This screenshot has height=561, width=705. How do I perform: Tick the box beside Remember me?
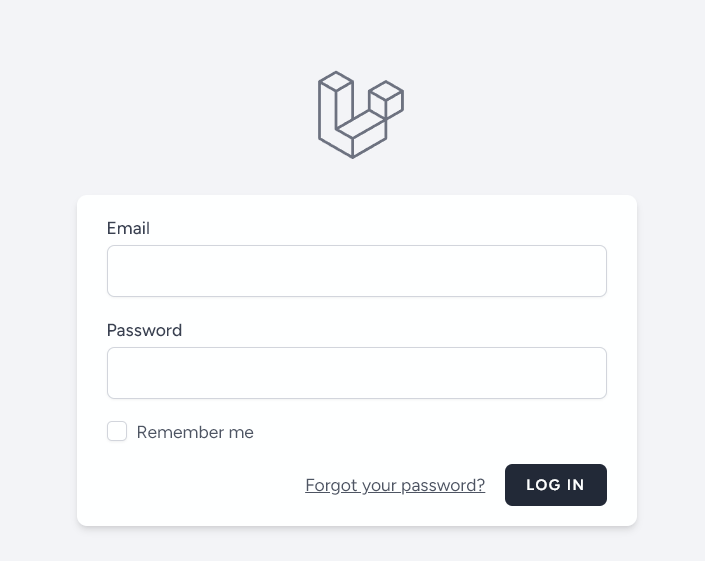(x=117, y=431)
